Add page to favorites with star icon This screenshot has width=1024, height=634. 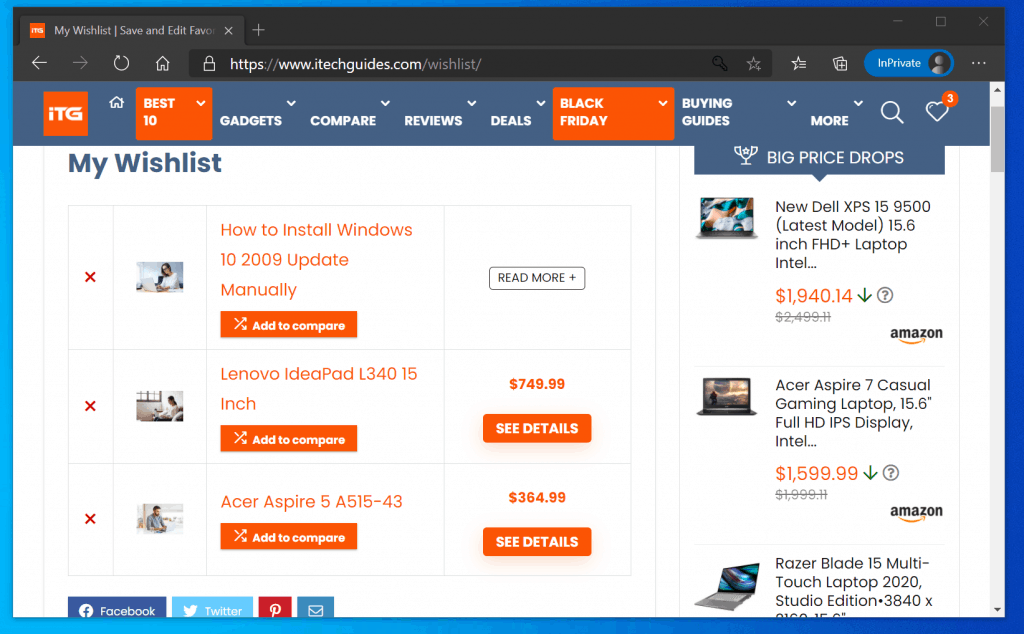pyautogui.click(x=754, y=63)
